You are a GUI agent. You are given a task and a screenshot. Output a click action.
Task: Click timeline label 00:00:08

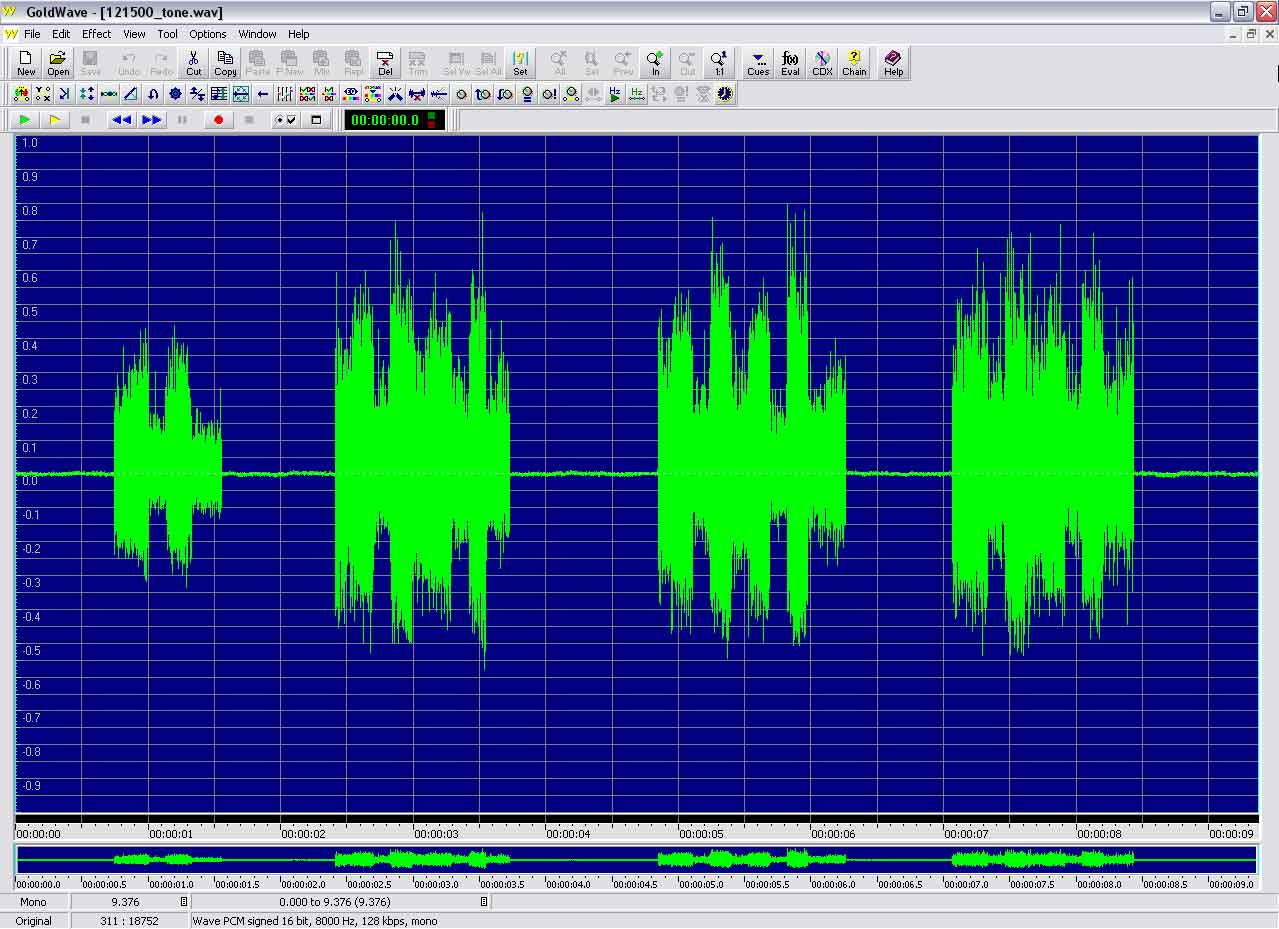1099,834
